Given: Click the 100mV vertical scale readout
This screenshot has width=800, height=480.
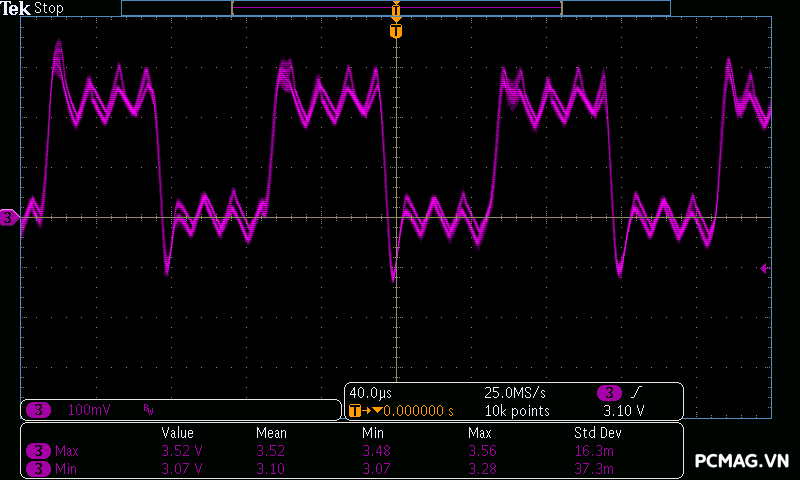Looking at the screenshot, I should 89,410.
